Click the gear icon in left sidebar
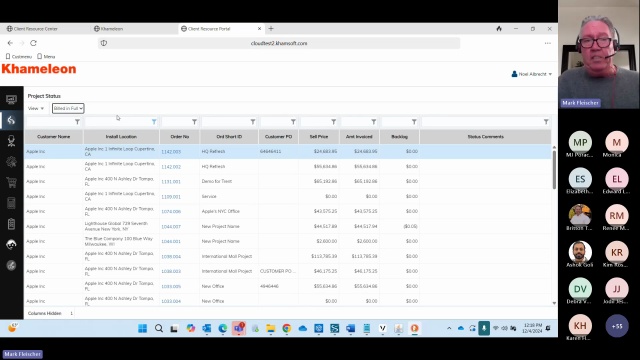 (11, 162)
